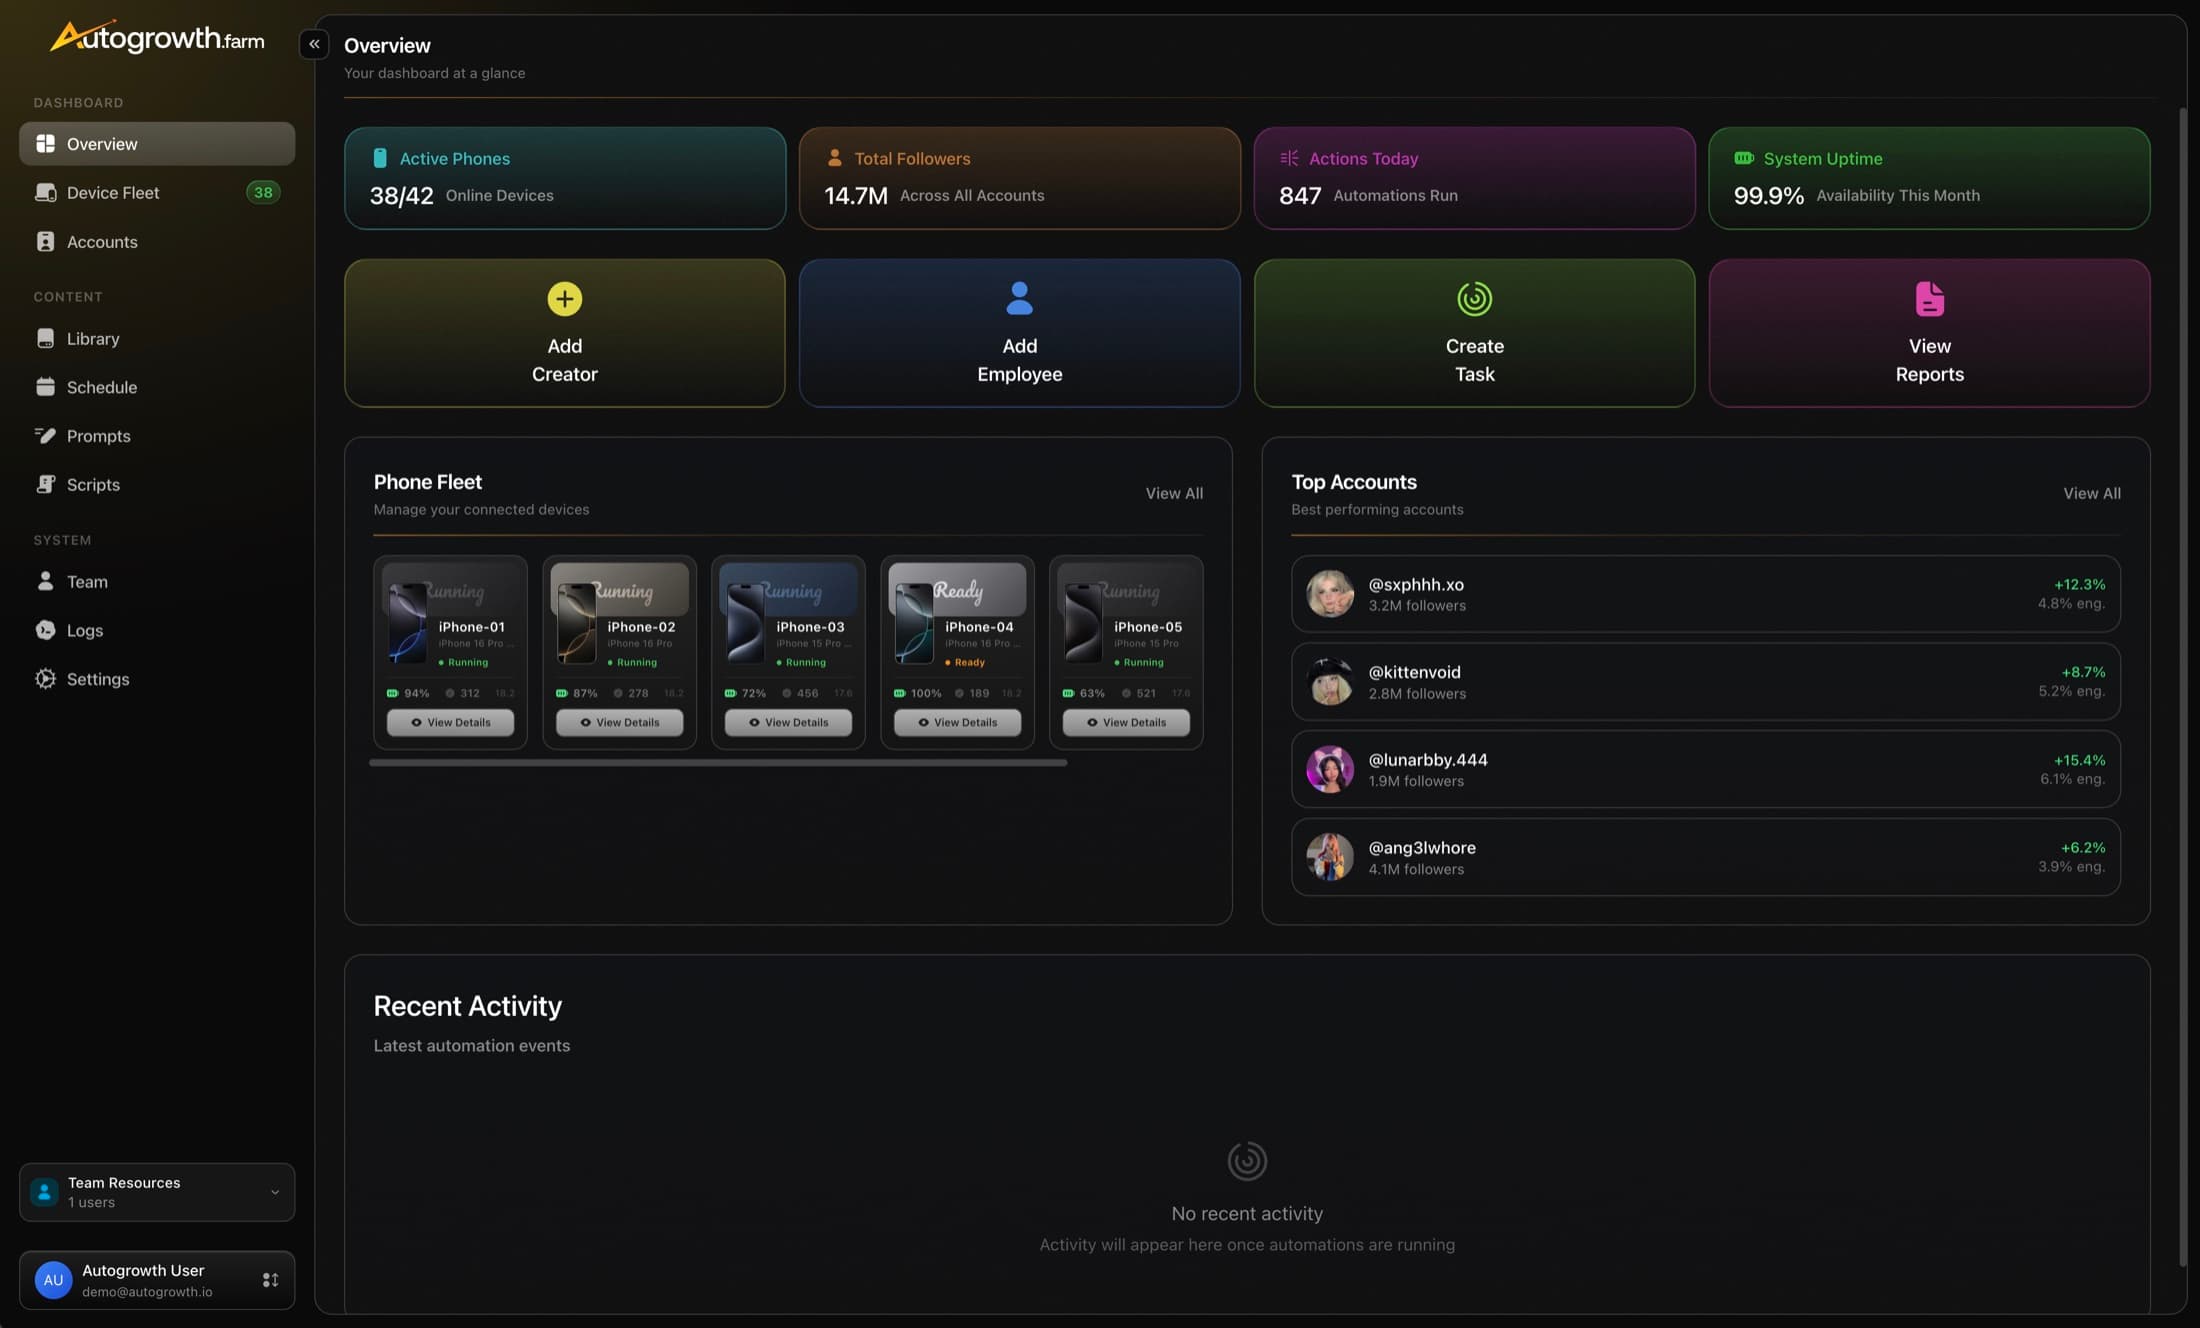
Task: Select the Scripts icon under Content
Action: (46, 484)
